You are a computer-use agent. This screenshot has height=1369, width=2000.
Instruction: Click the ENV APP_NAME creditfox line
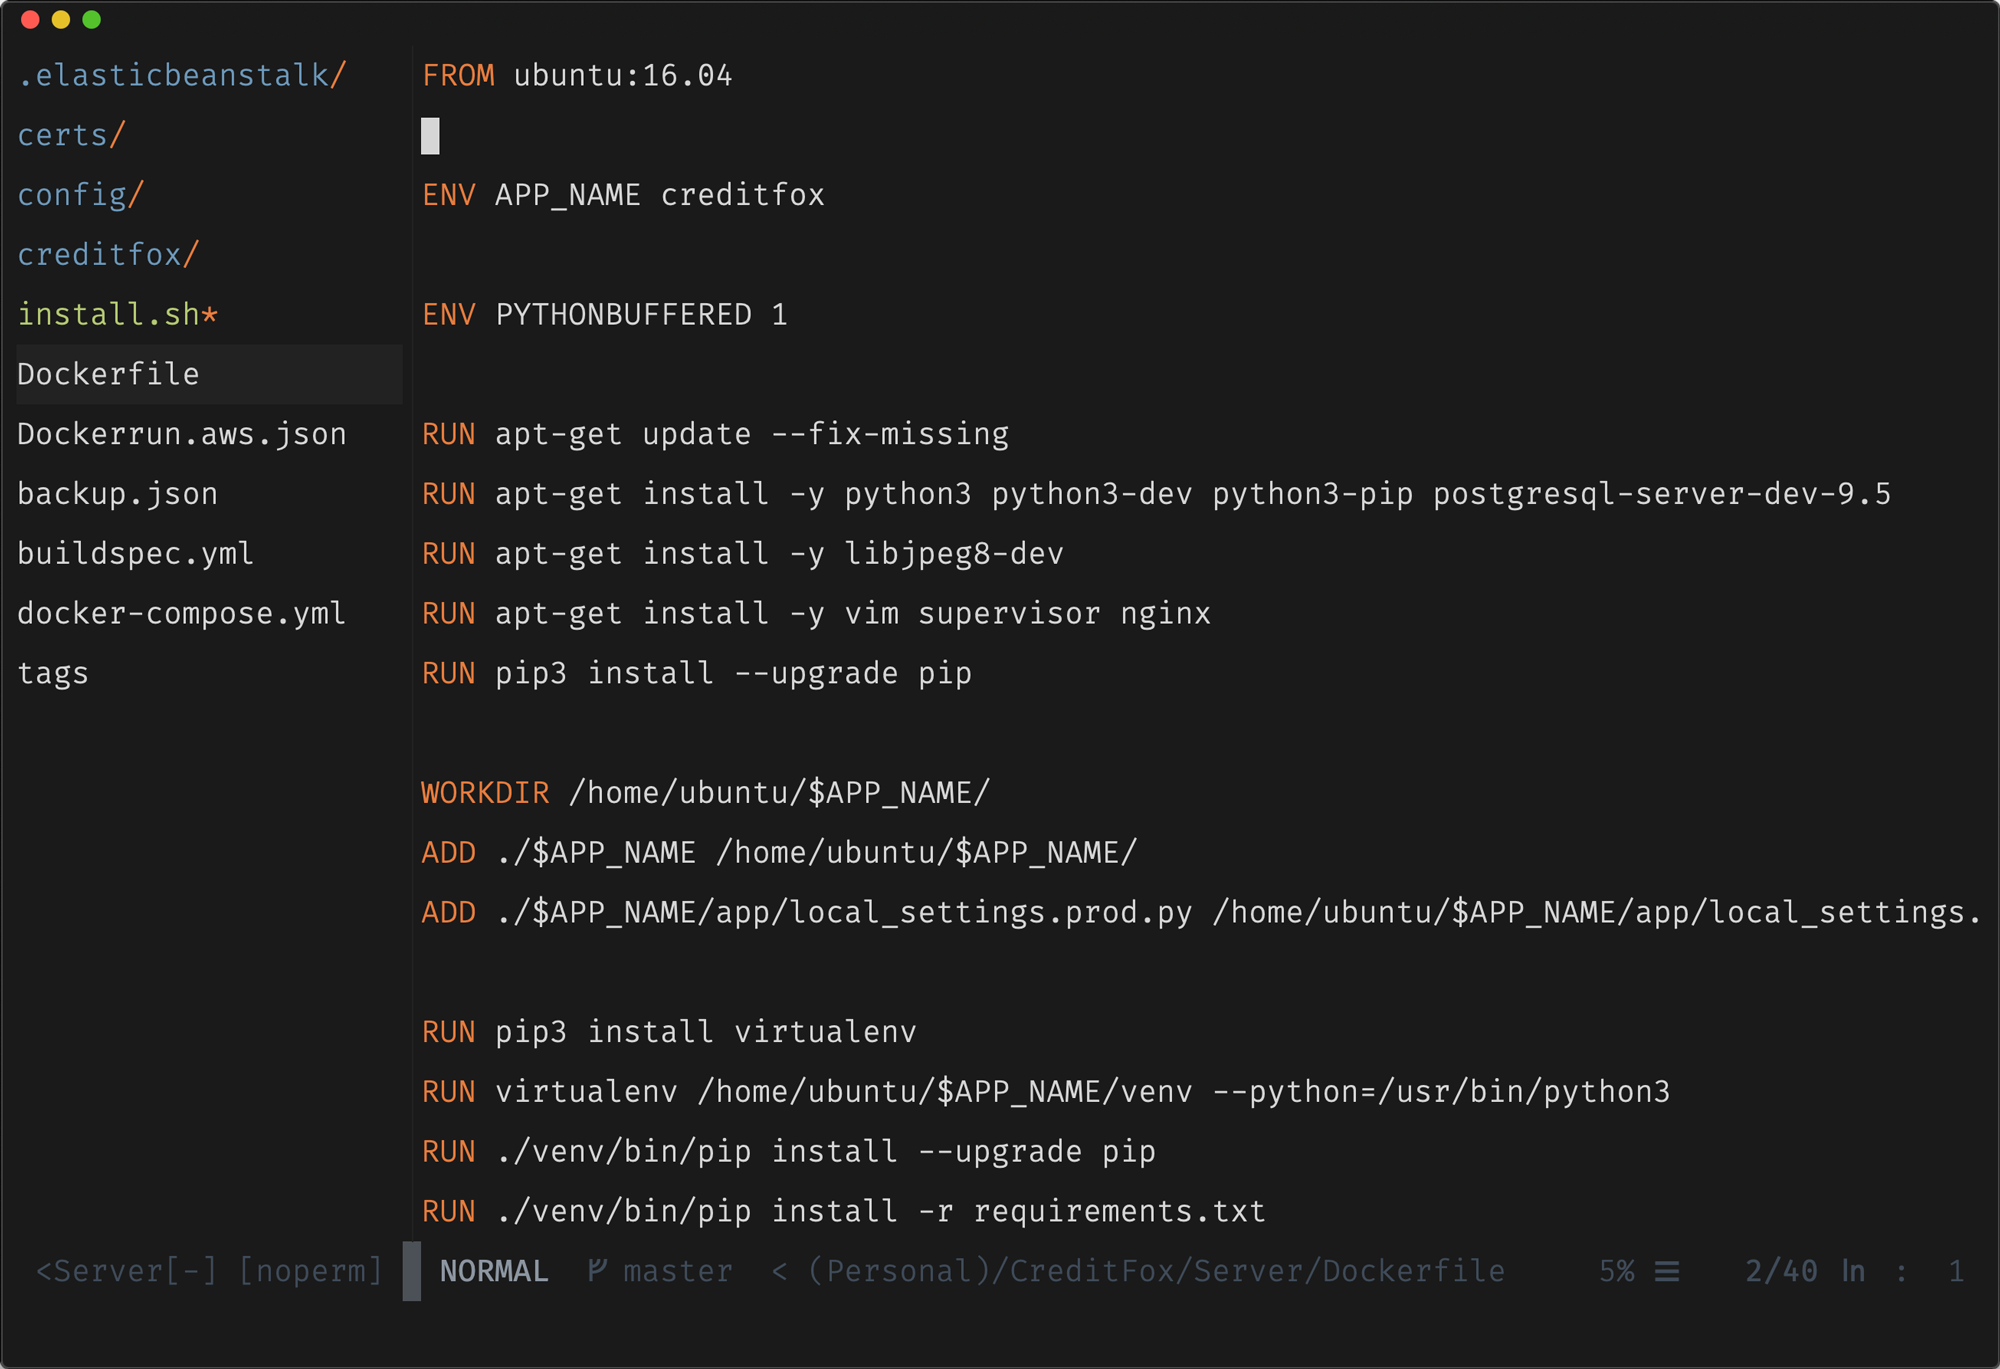[x=623, y=195]
